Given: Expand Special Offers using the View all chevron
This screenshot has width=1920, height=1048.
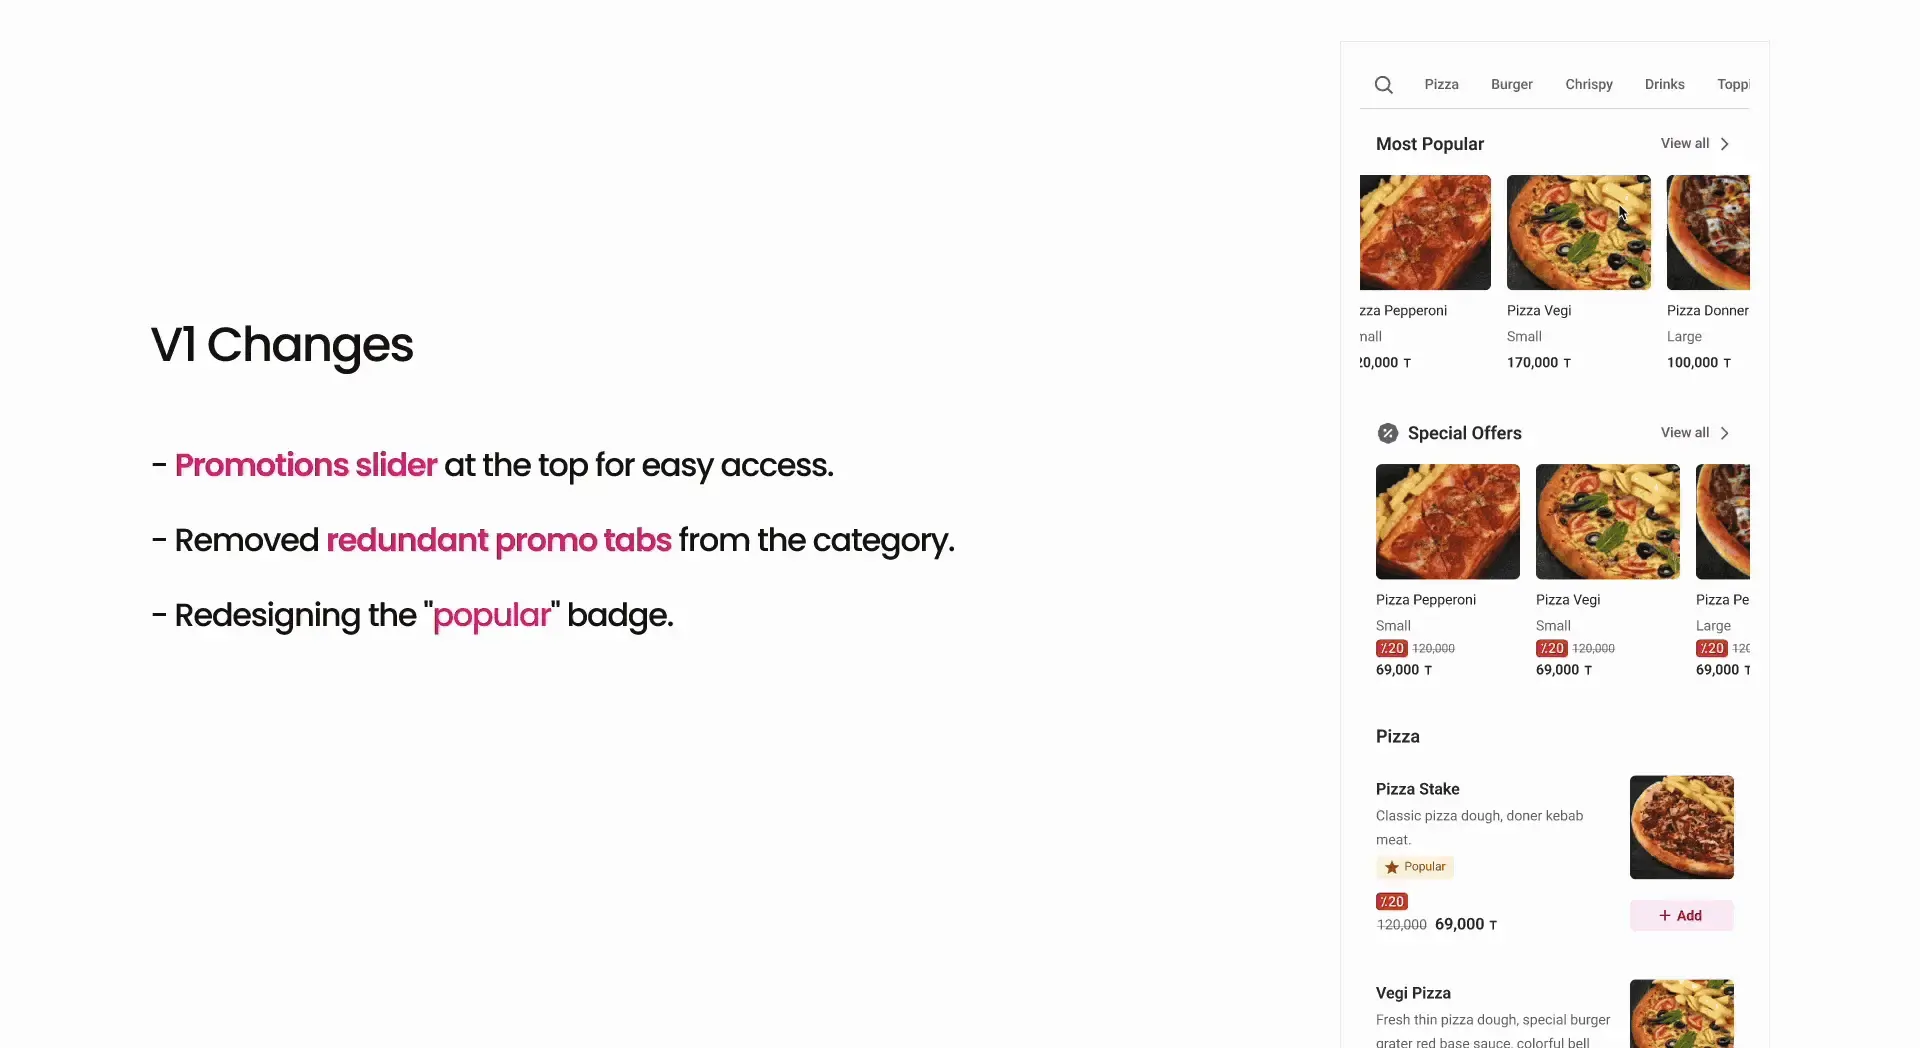Looking at the screenshot, I should [1723, 432].
